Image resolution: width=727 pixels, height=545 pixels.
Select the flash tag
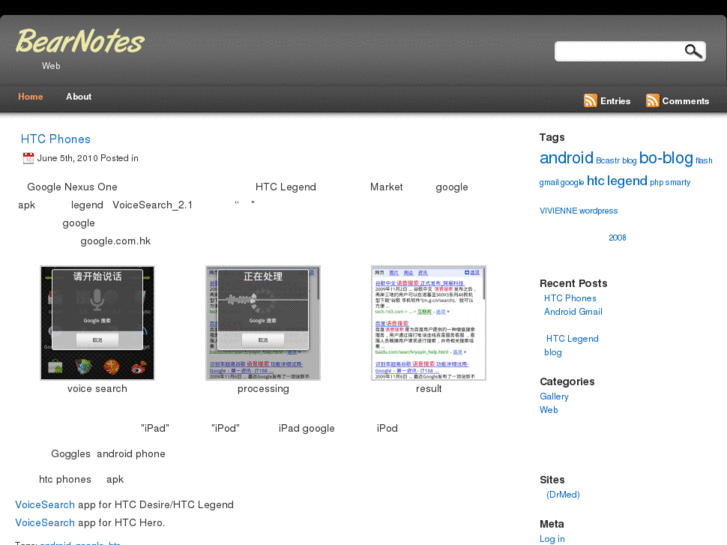[x=704, y=160]
